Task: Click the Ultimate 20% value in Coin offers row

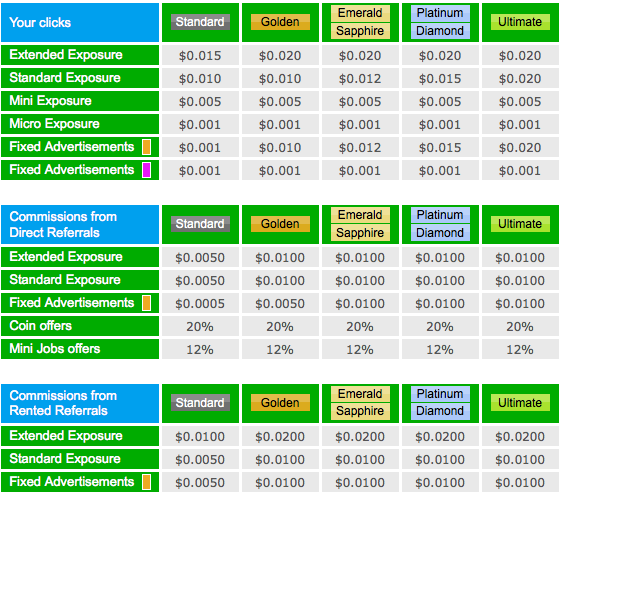Action: pyautogui.click(x=520, y=327)
